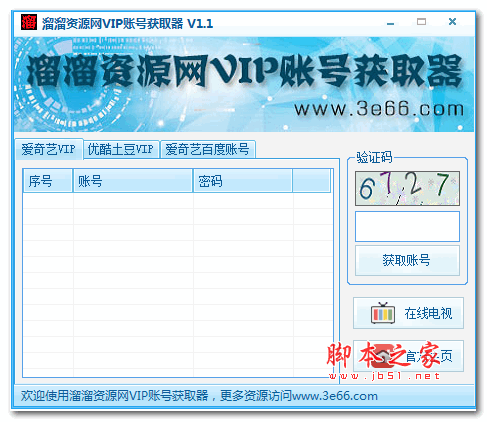Click the status bar welcome message
The image size is (487, 422).
(199, 396)
